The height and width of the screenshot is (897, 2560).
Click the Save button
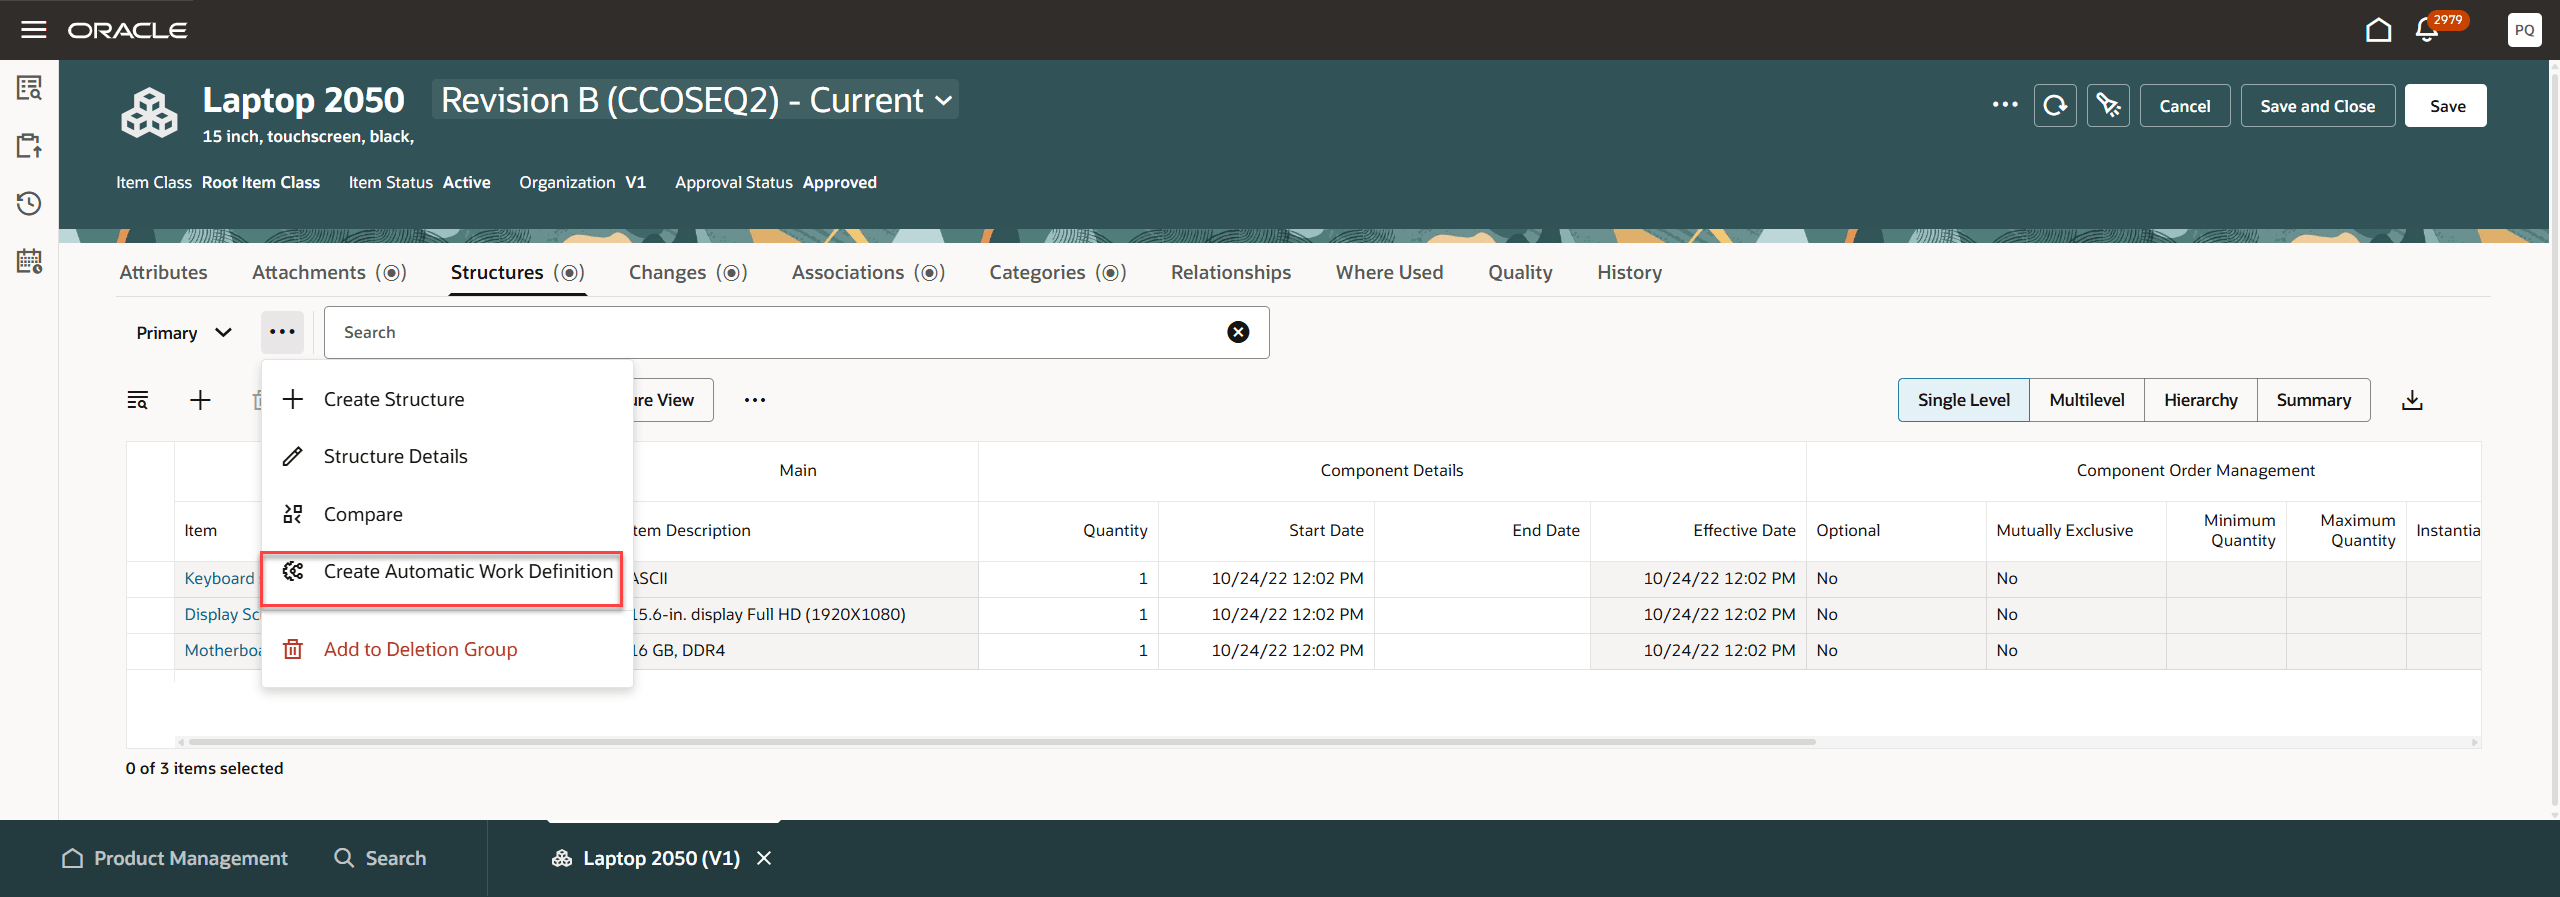coord(2447,106)
